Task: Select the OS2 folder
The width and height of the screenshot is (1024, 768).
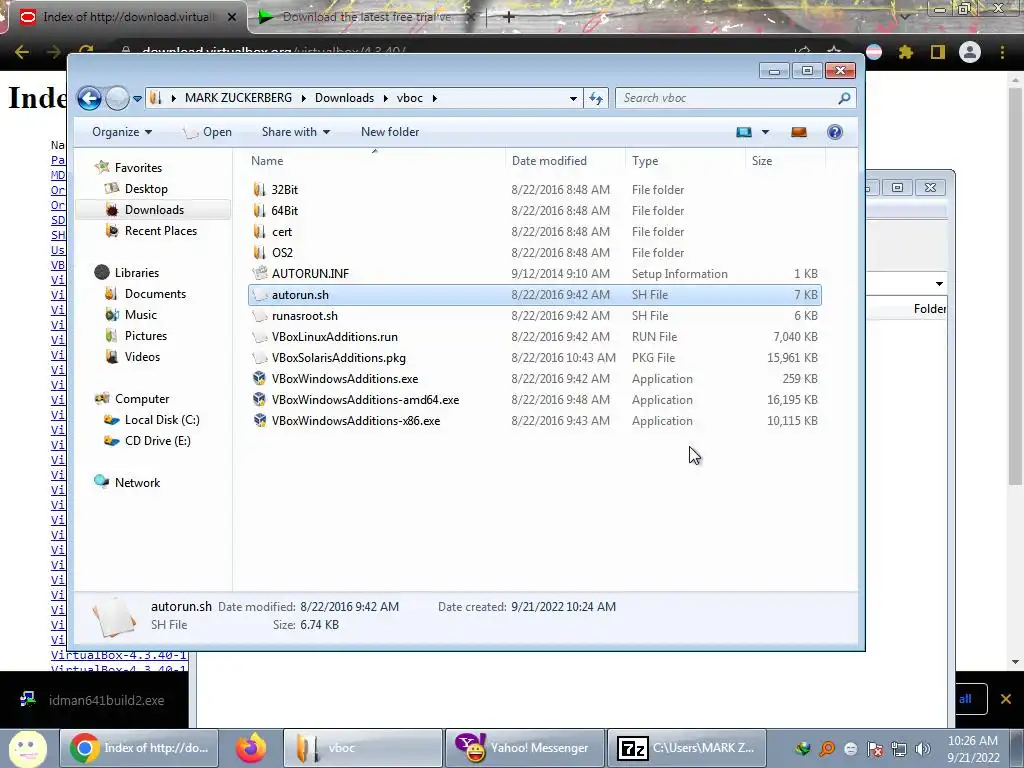Action: tap(282, 253)
